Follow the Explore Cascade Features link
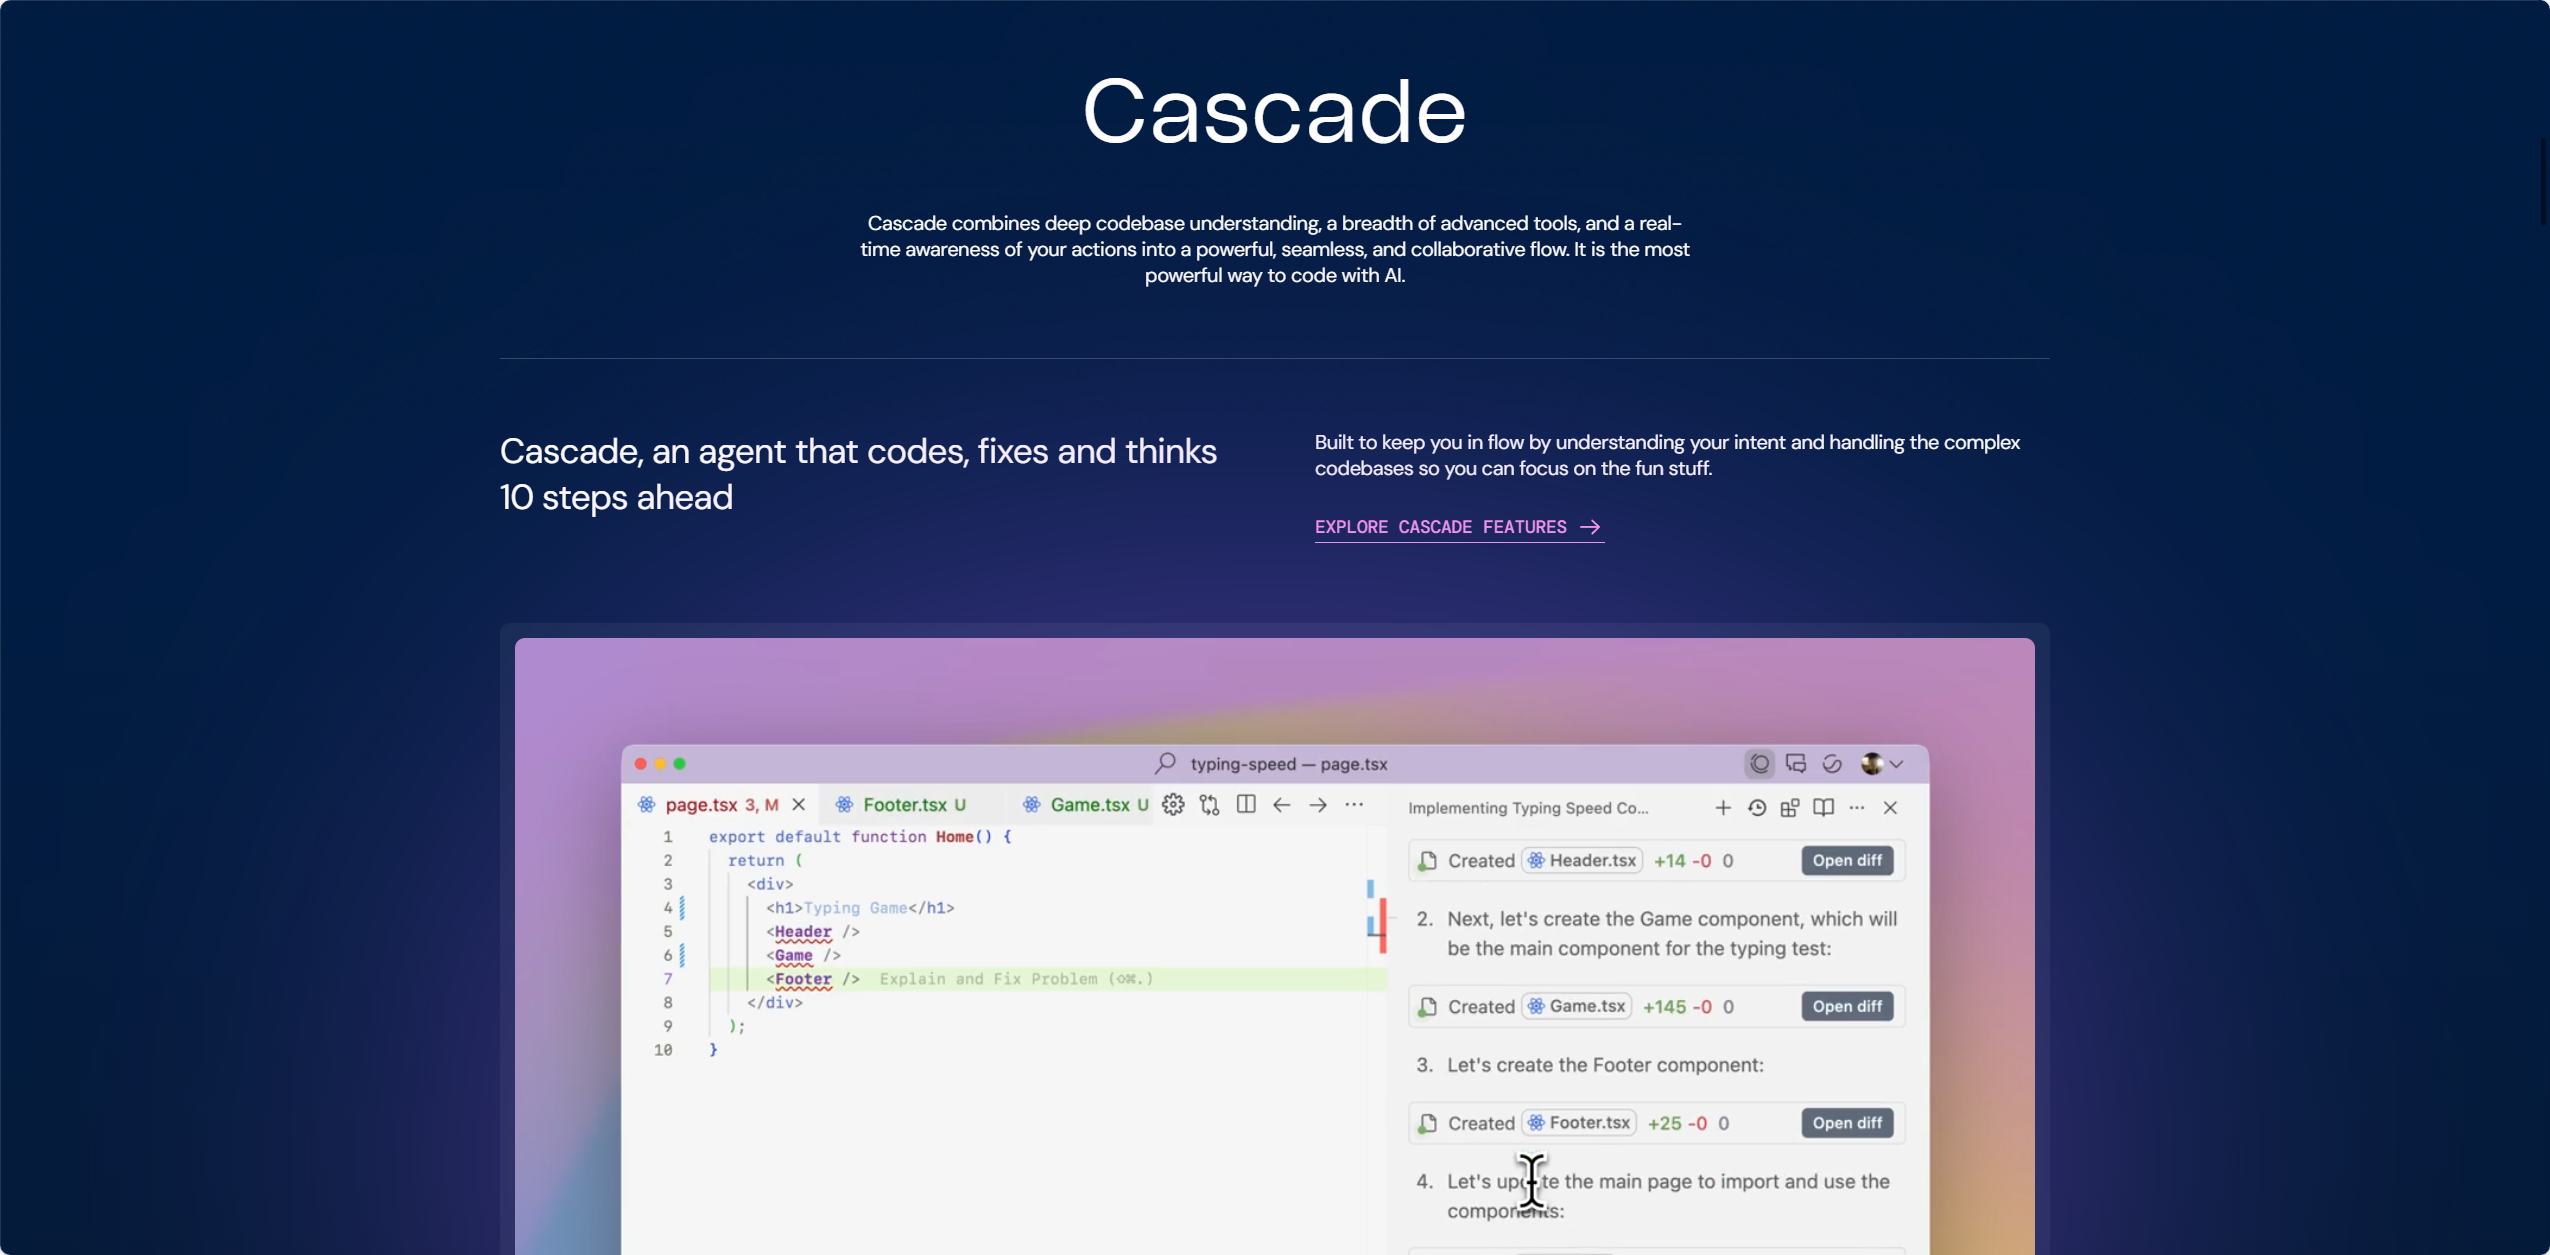The image size is (2550, 1255). coord(1459,527)
